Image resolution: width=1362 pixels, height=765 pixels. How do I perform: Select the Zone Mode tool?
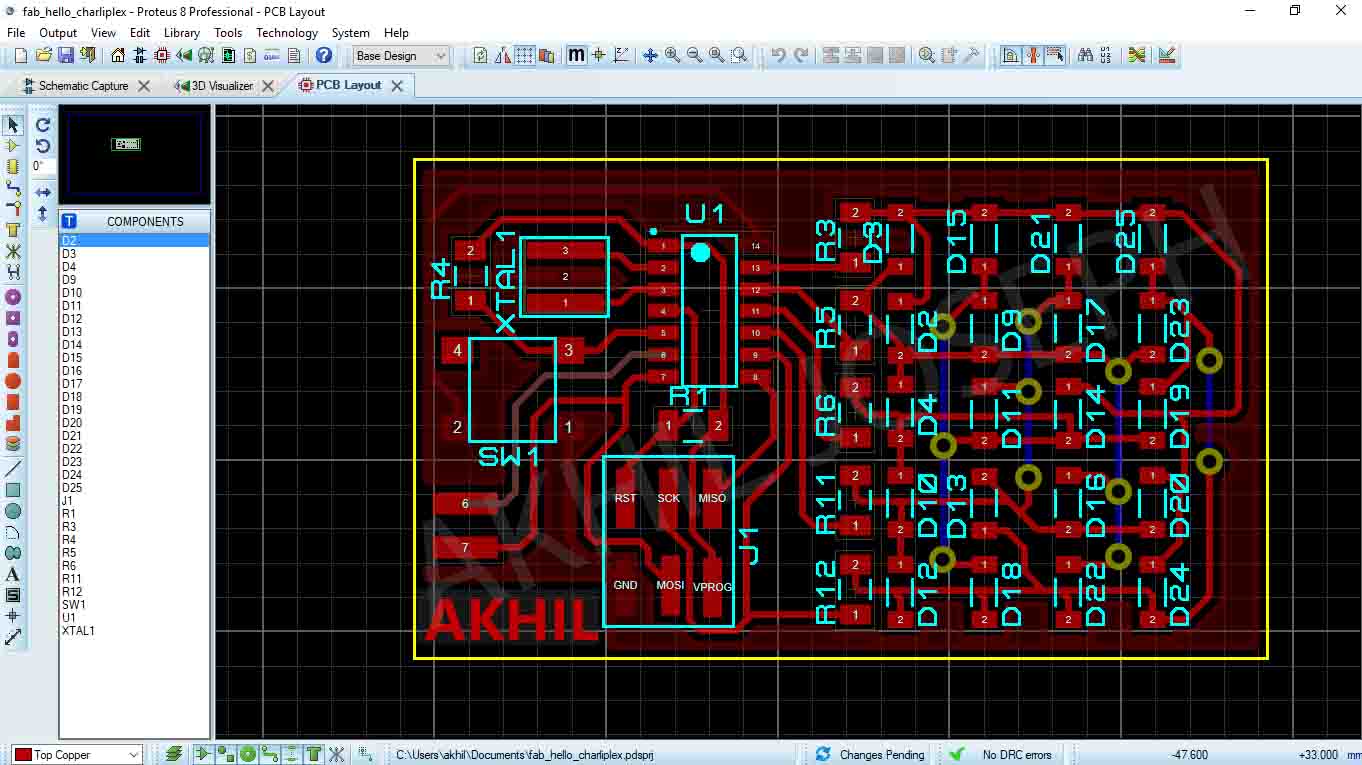(x=13, y=230)
